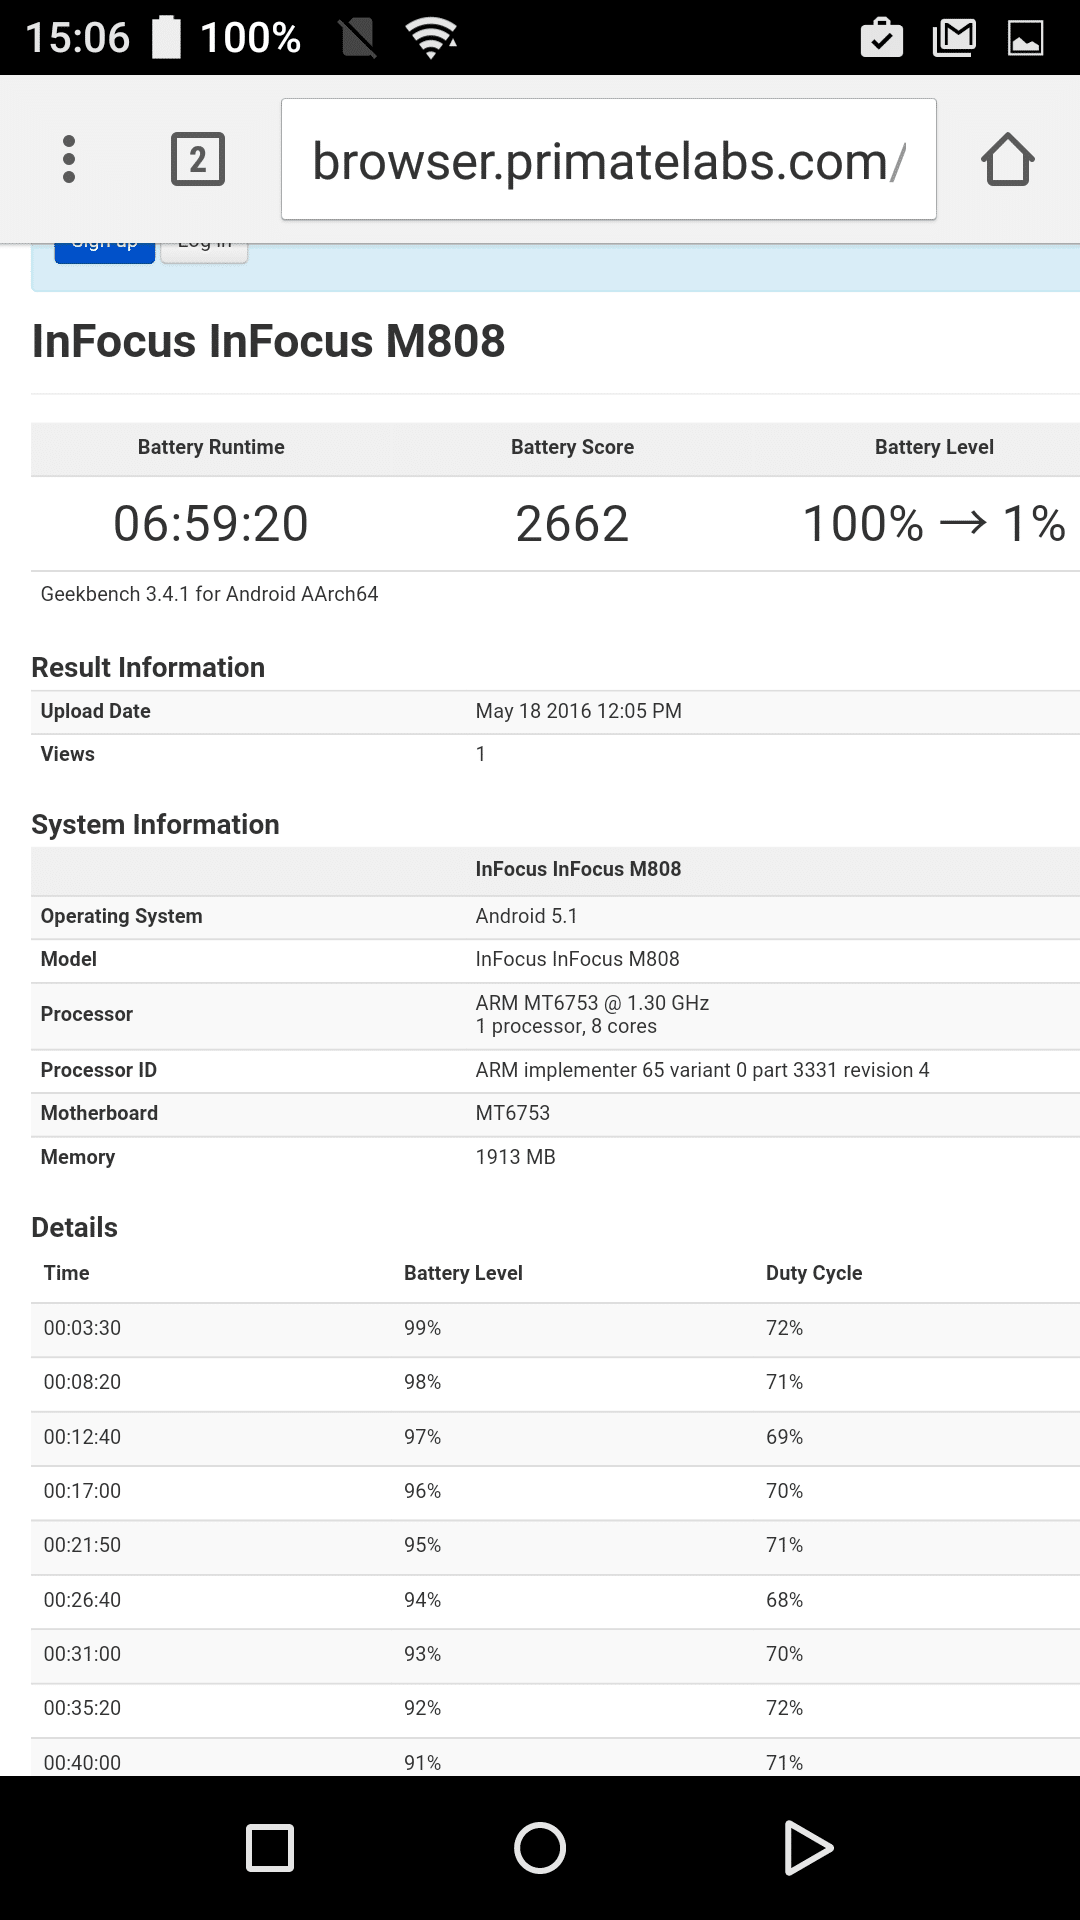Tap the Duty Cycle column header
Screen dimensions: 1080x1920
pyautogui.click(x=813, y=1273)
